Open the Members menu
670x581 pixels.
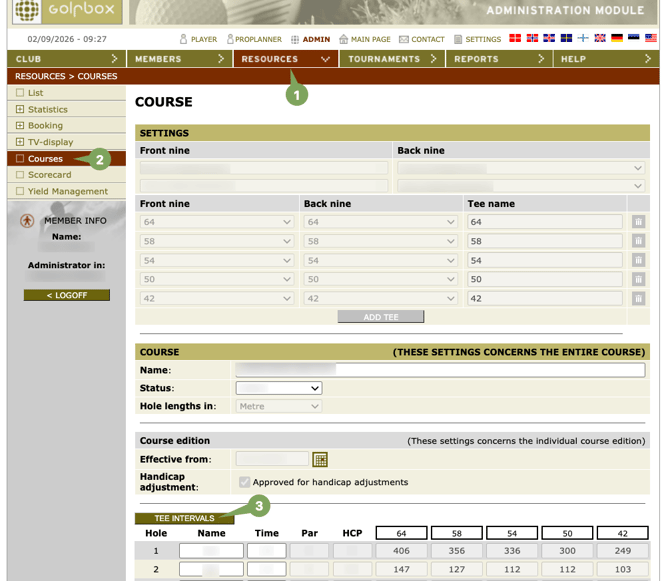click(x=179, y=59)
